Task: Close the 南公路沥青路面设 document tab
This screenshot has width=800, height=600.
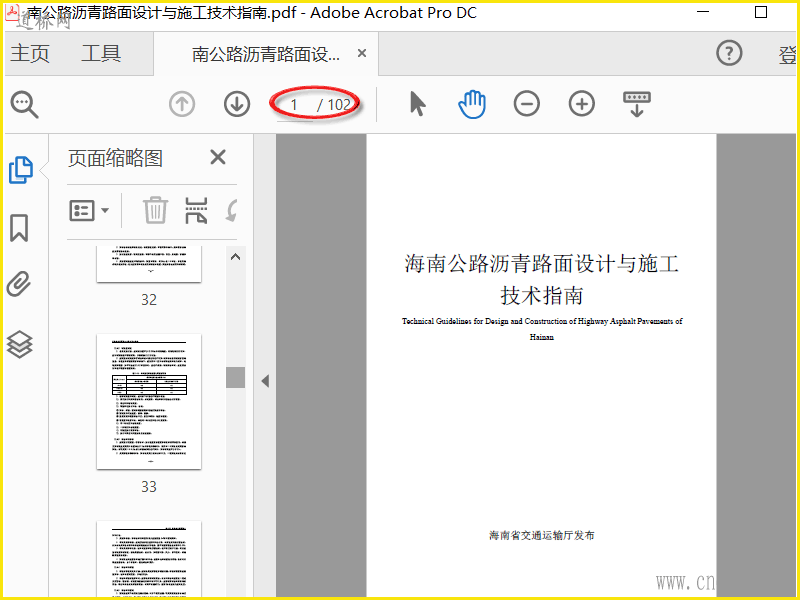Action: [362, 53]
